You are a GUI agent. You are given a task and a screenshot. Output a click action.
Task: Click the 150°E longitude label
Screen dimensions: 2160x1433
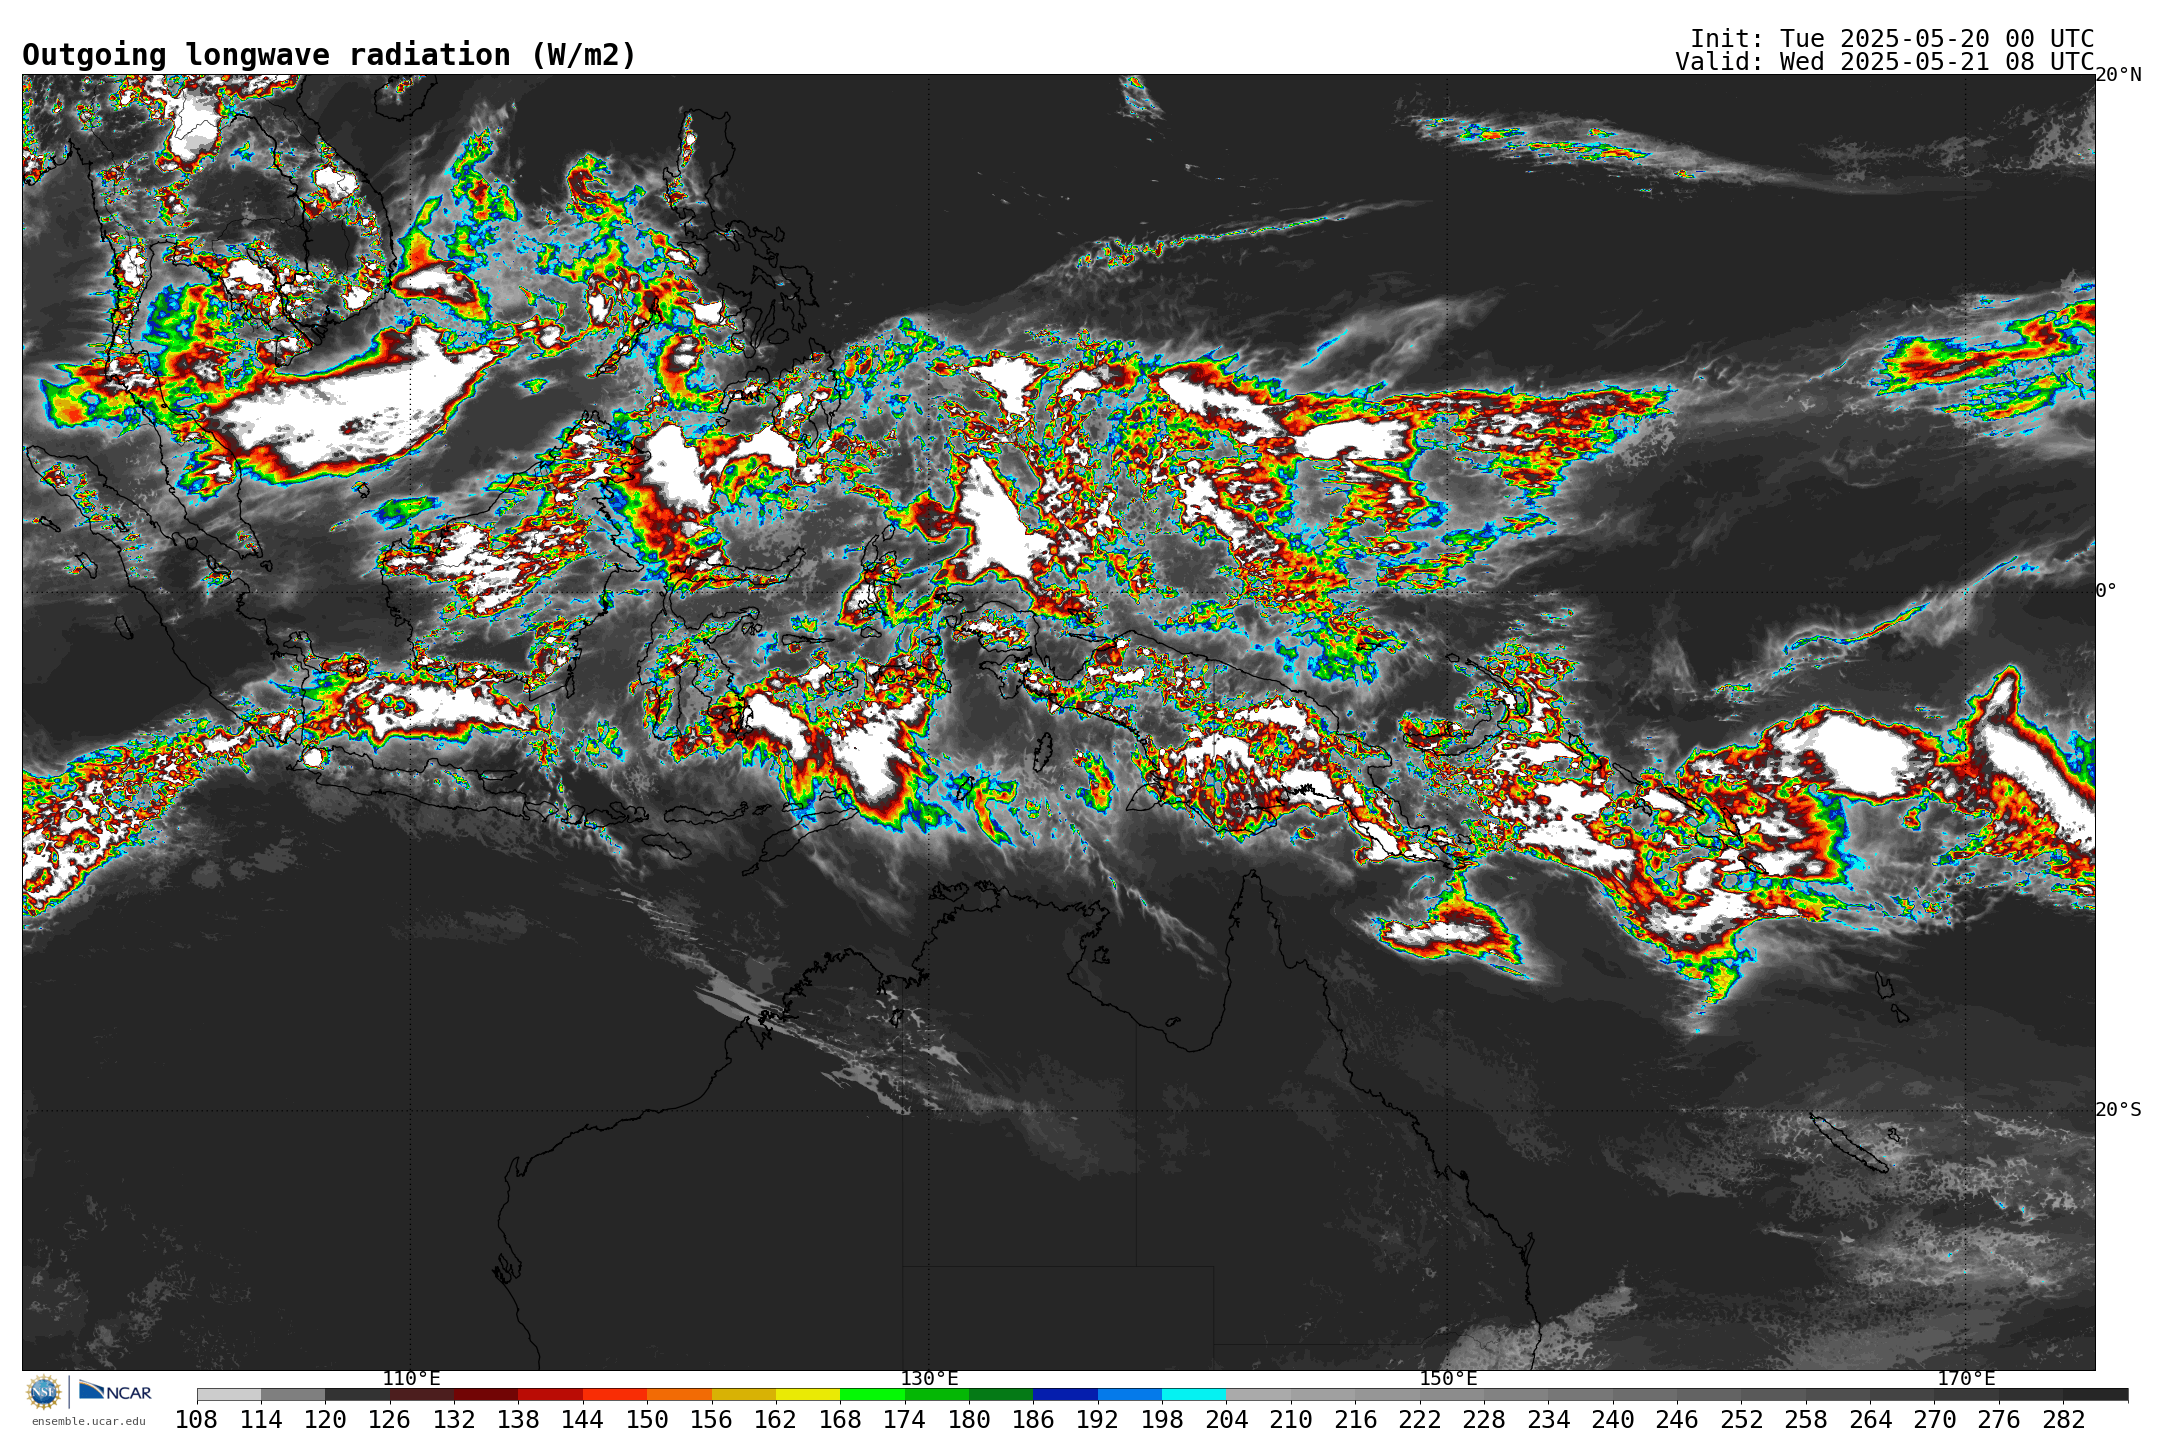click(x=1448, y=1379)
